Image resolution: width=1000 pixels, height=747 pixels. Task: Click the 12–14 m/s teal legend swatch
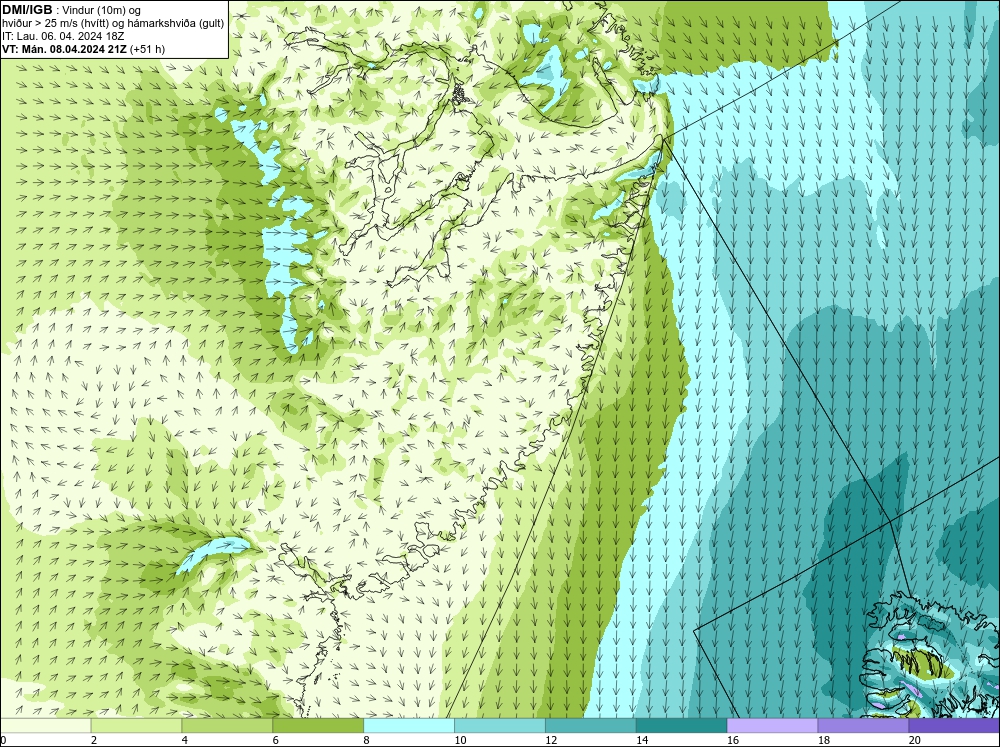591,725
